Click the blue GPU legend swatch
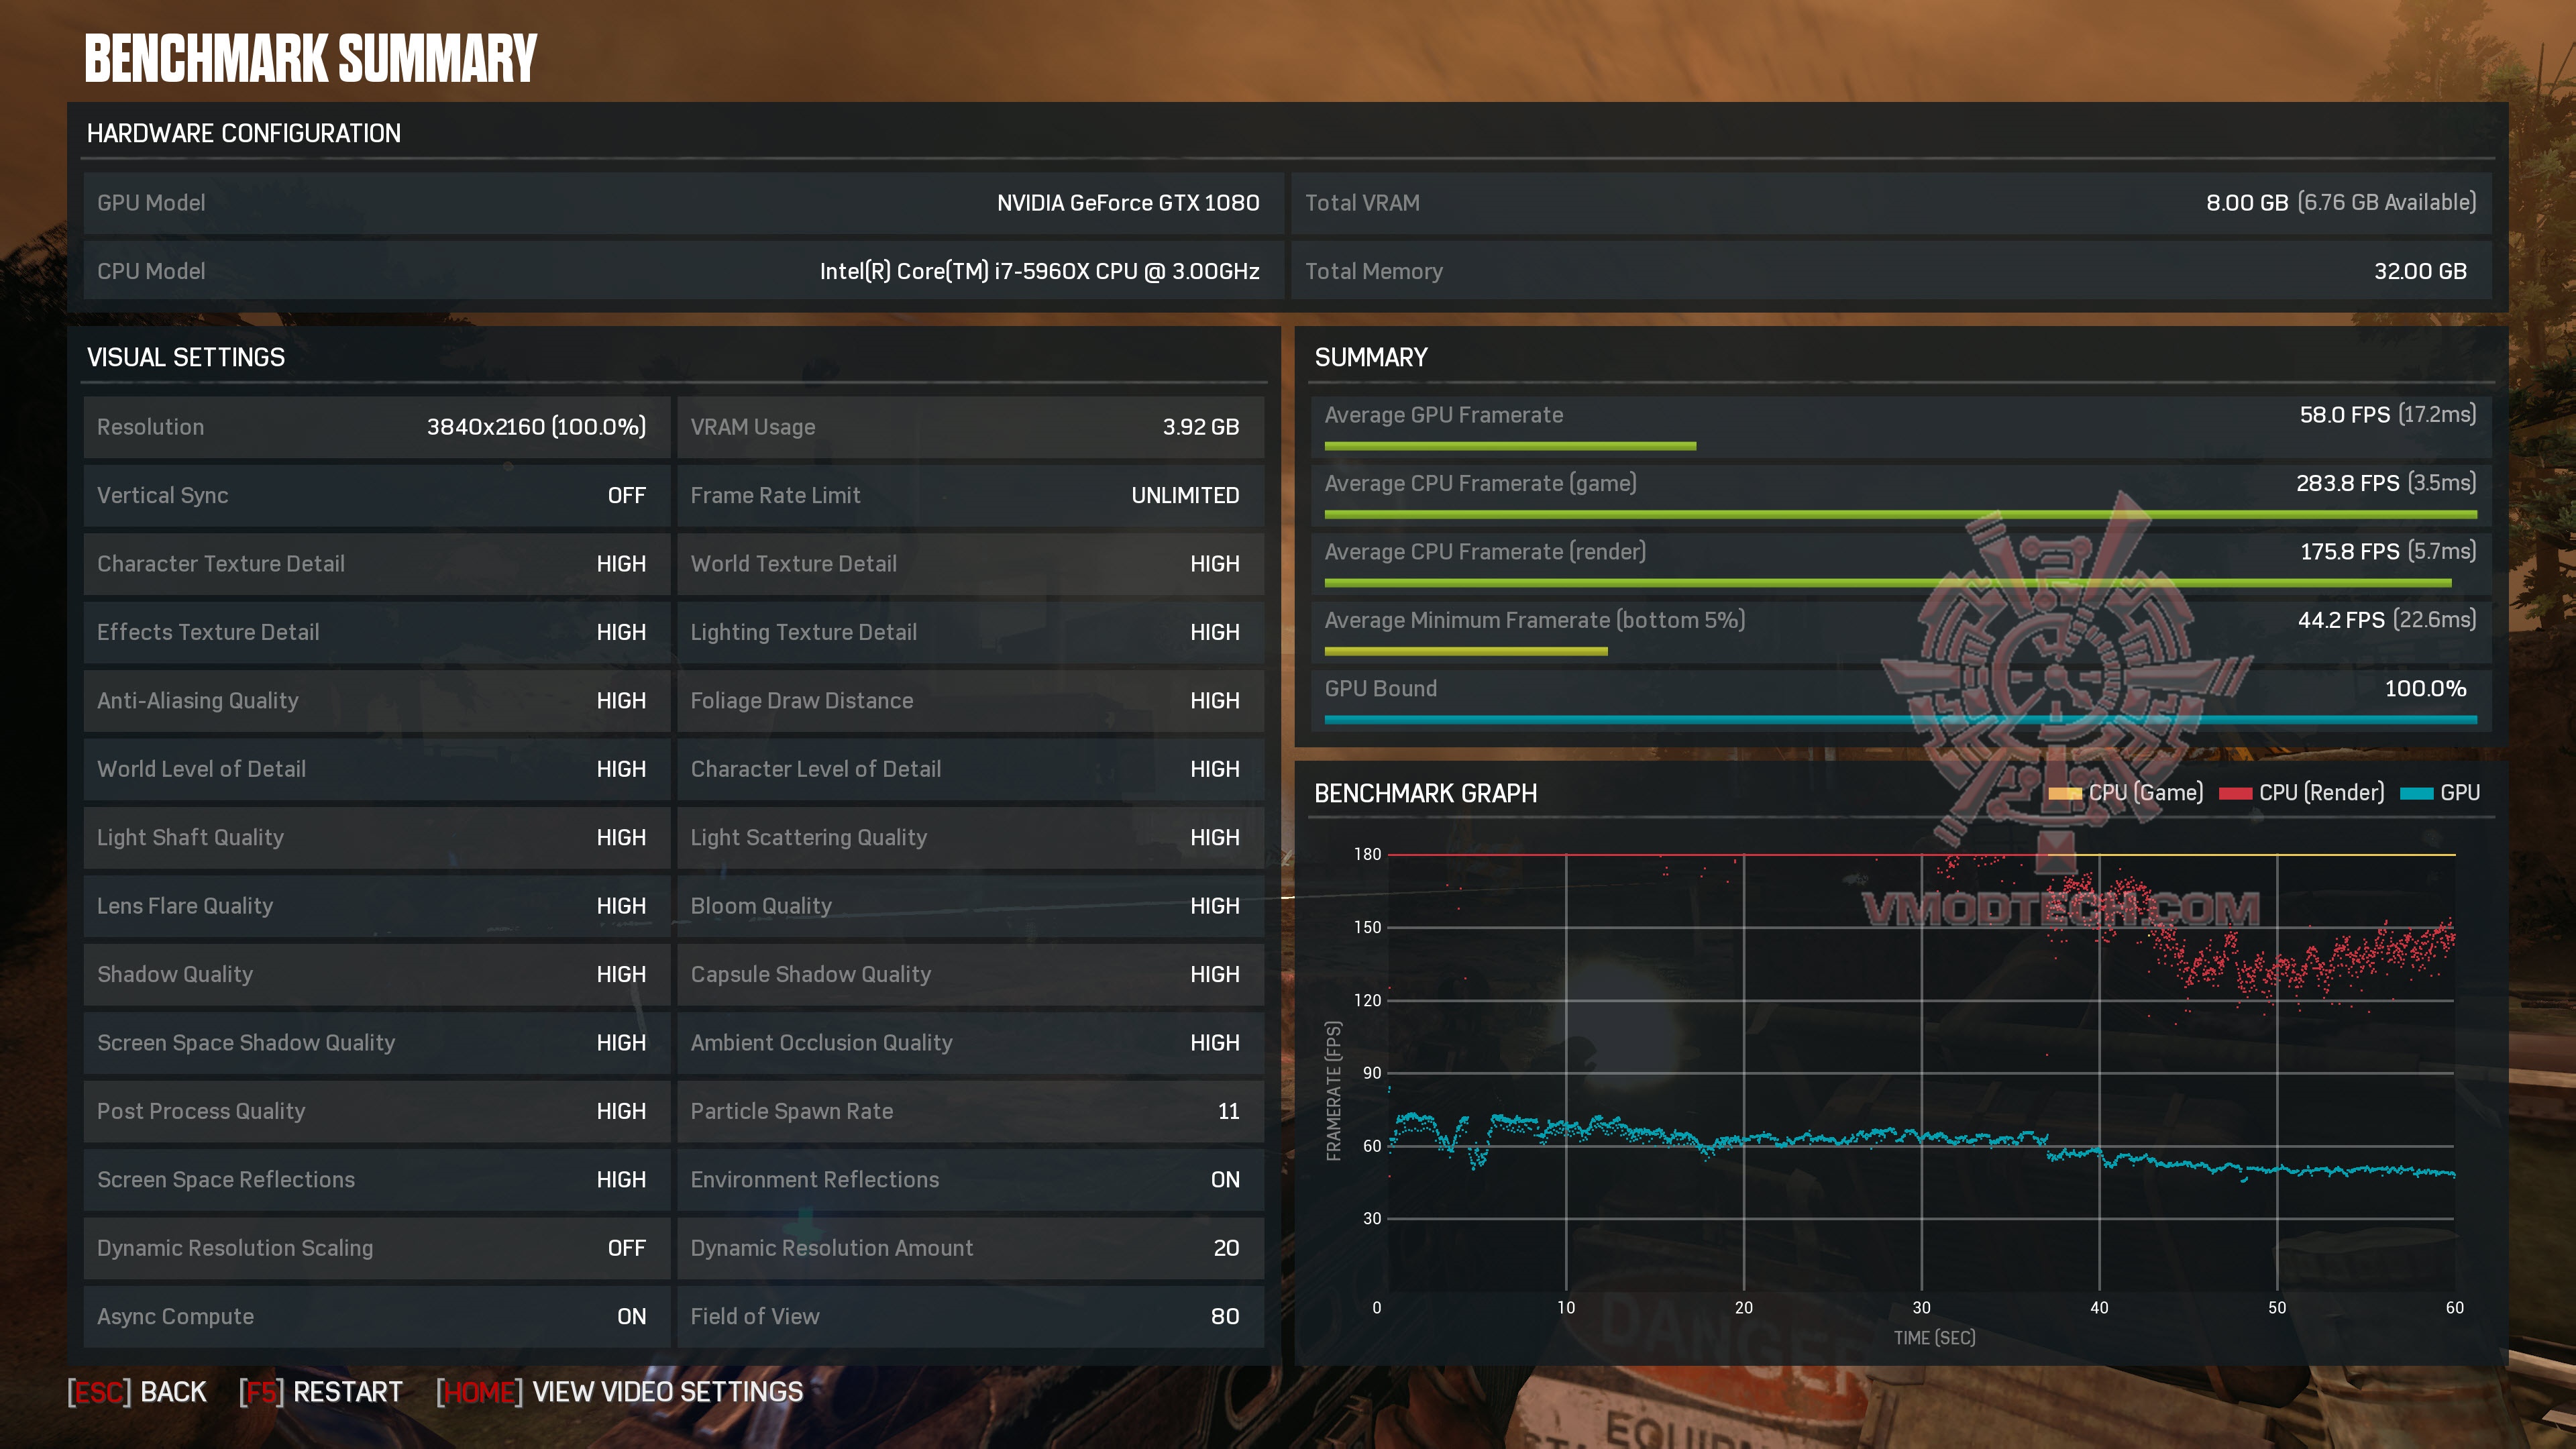This screenshot has height=1449, width=2576. point(2416,794)
